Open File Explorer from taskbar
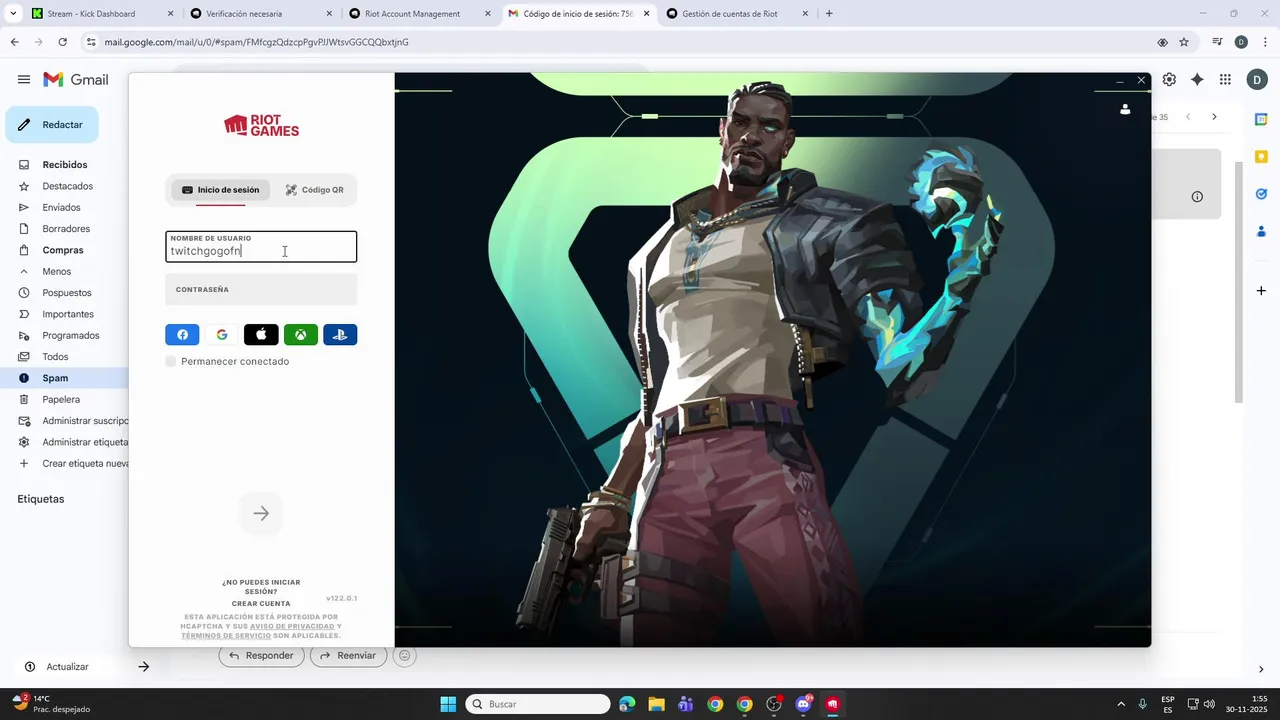 point(656,704)
